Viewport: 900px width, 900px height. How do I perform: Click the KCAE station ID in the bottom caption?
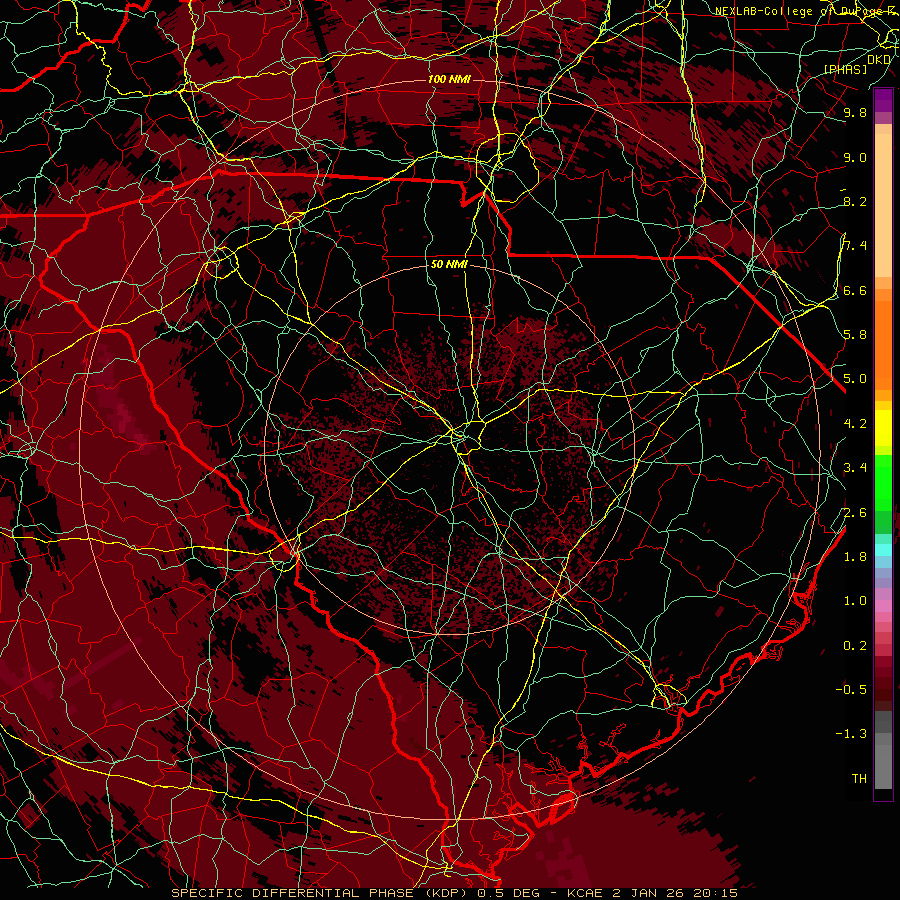(x=585, y=893)
